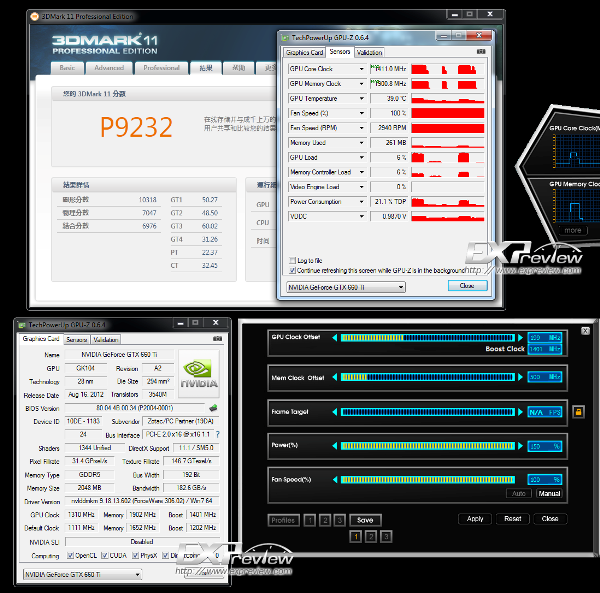The image size is (600, 593).
Task: Click Close in the overclocking panel
Action: tap(550, 519)
